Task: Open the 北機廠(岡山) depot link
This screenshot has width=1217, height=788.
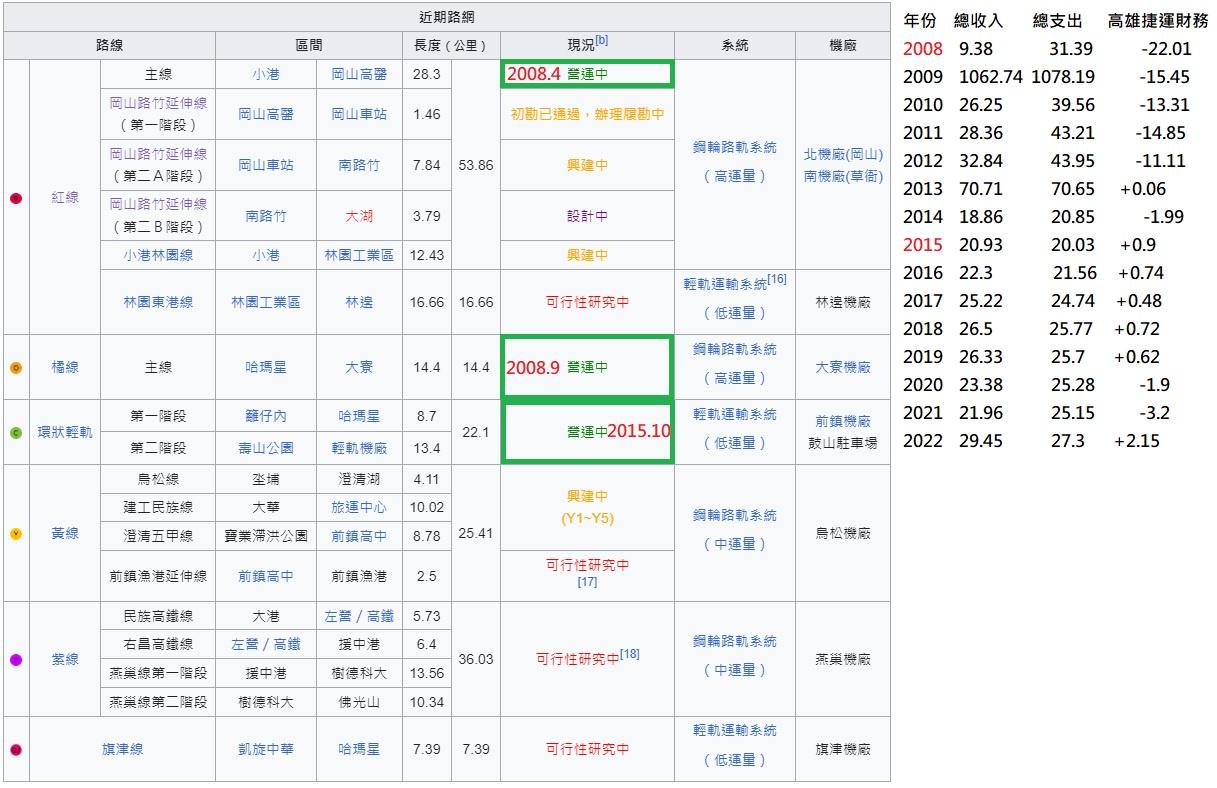Action: coord(843,154)
